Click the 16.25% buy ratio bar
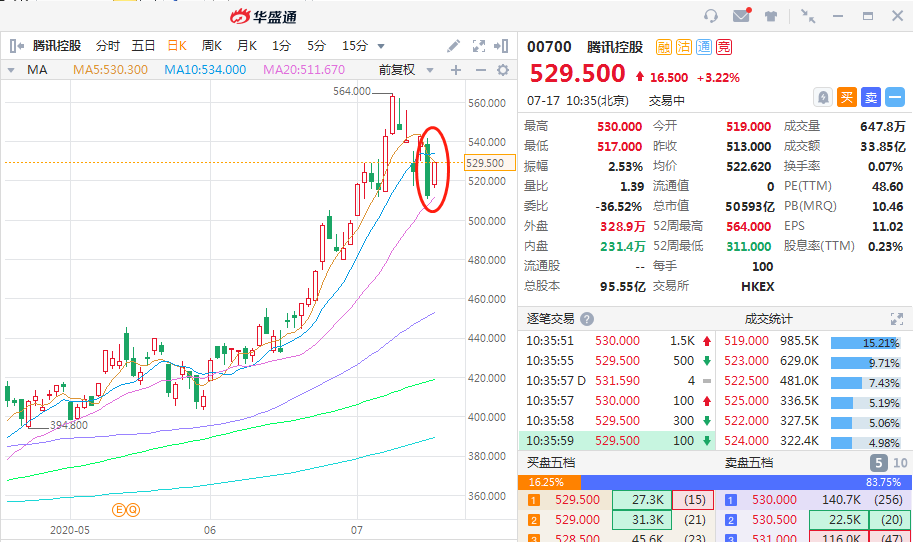This screenshot has height=542, width=913. [x=549, y=482]
